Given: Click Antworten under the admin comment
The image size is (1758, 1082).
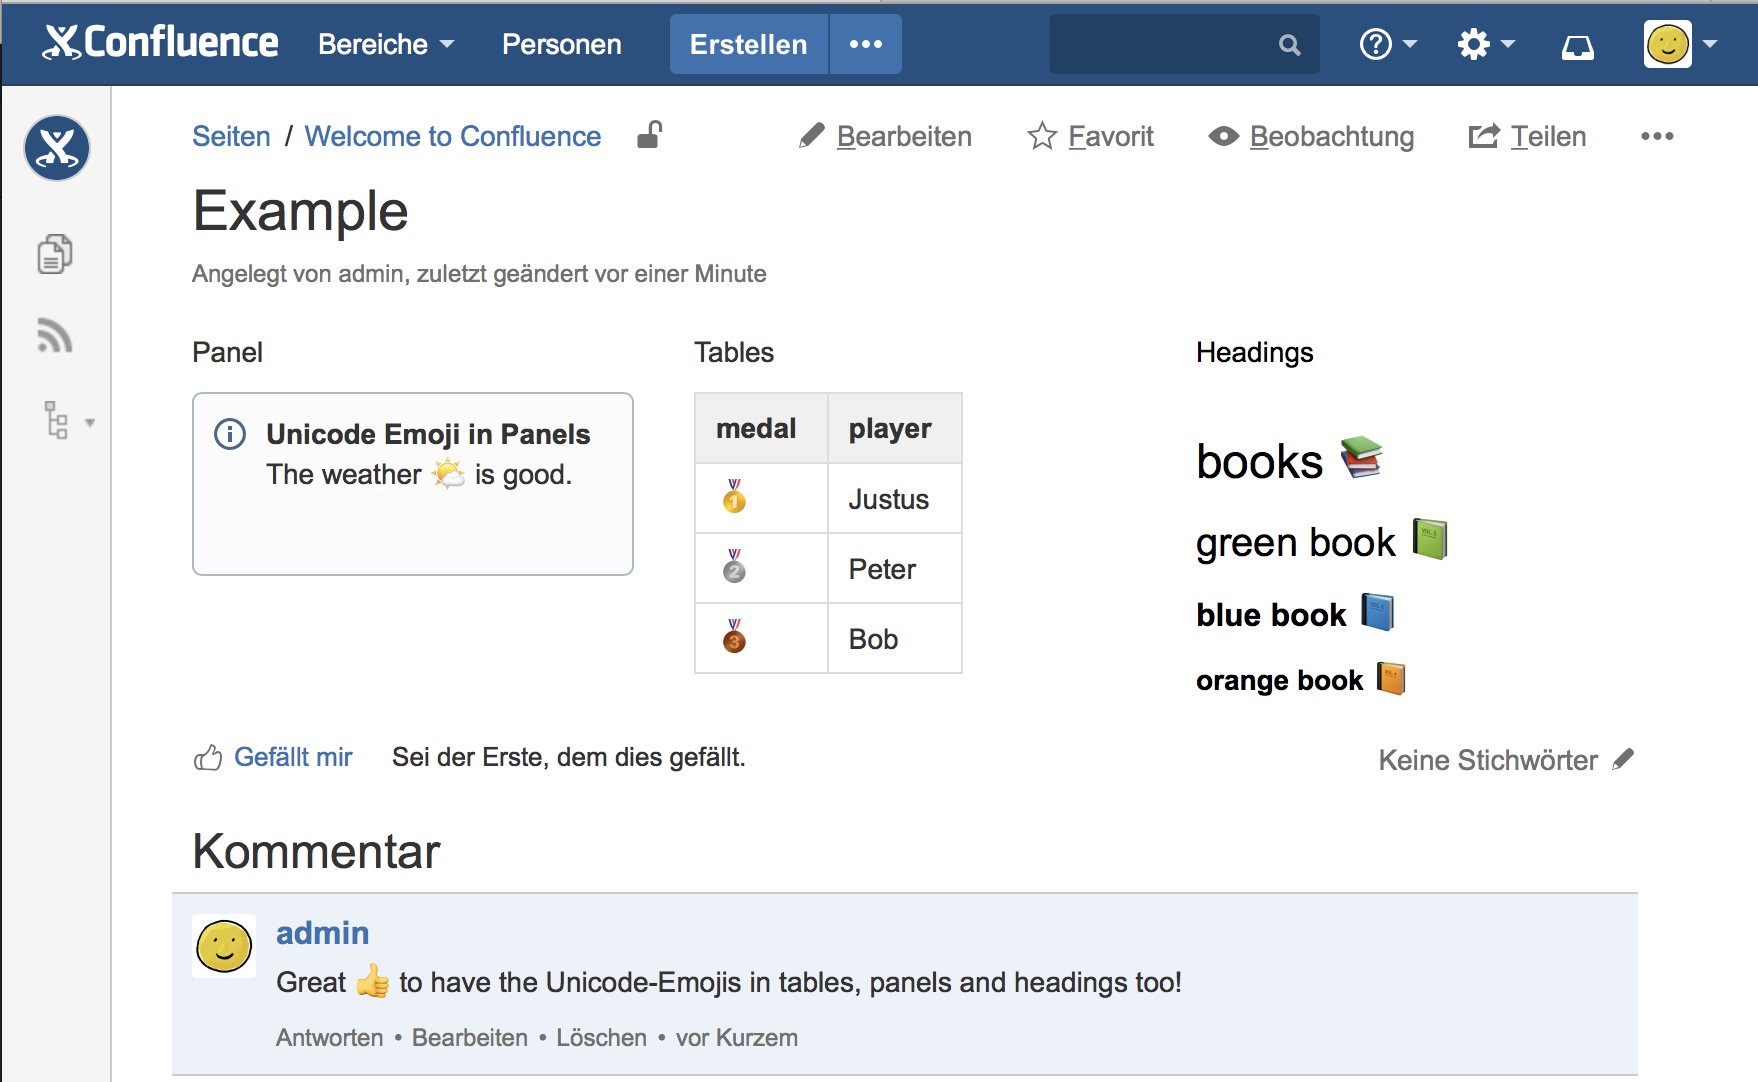Looking at the screenshot, I should tap(329, 1037).
